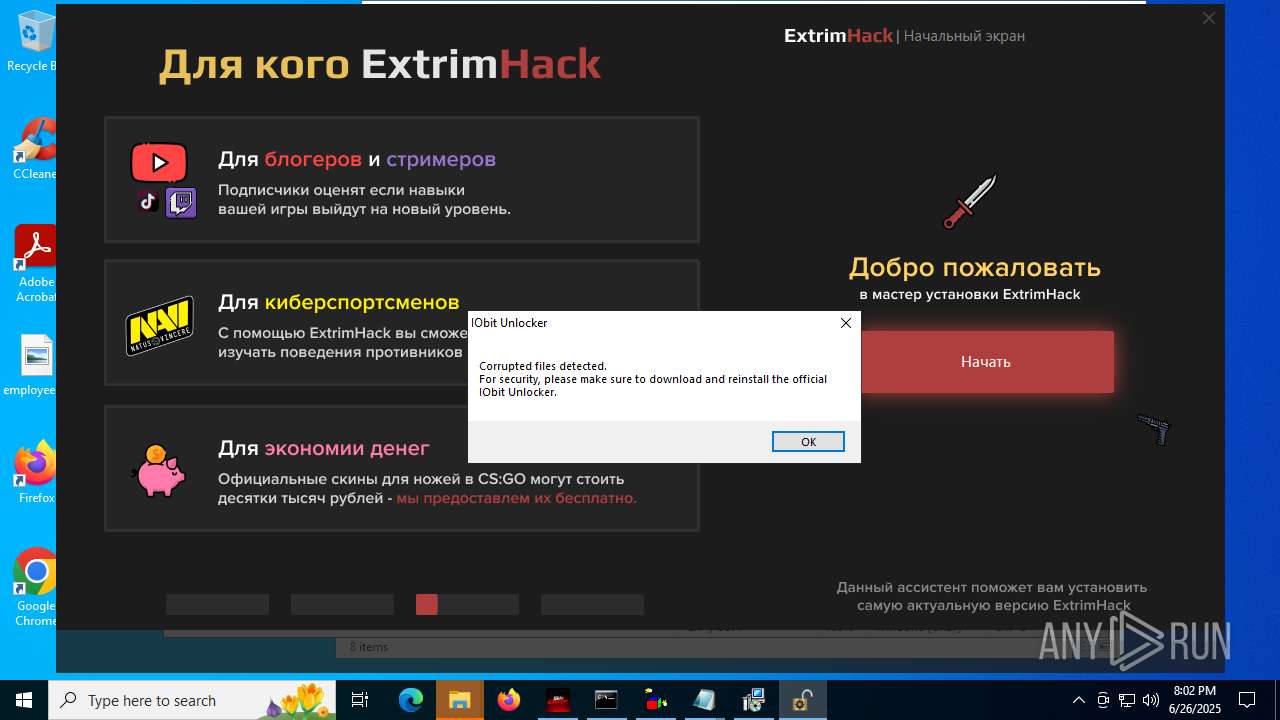Click the knife icon above welcome text

(x=970, y=201)
